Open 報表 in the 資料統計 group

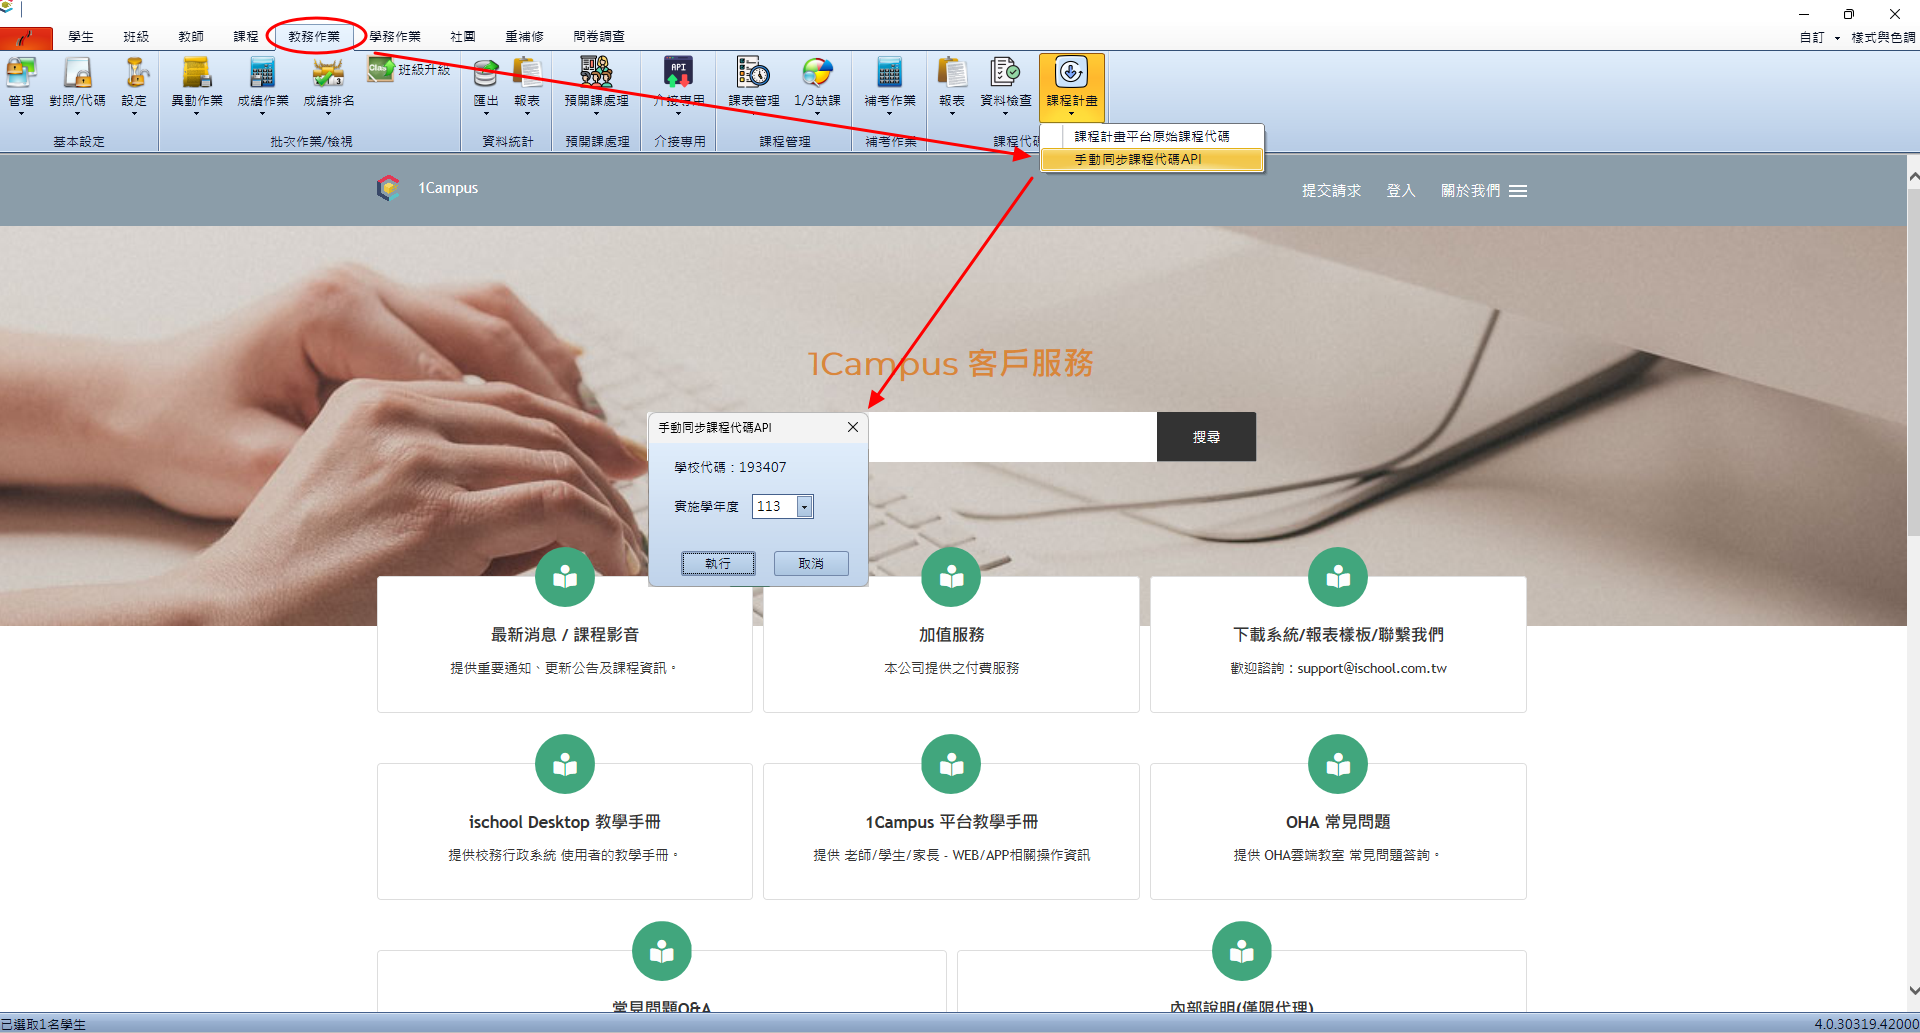tap(527, 84)
